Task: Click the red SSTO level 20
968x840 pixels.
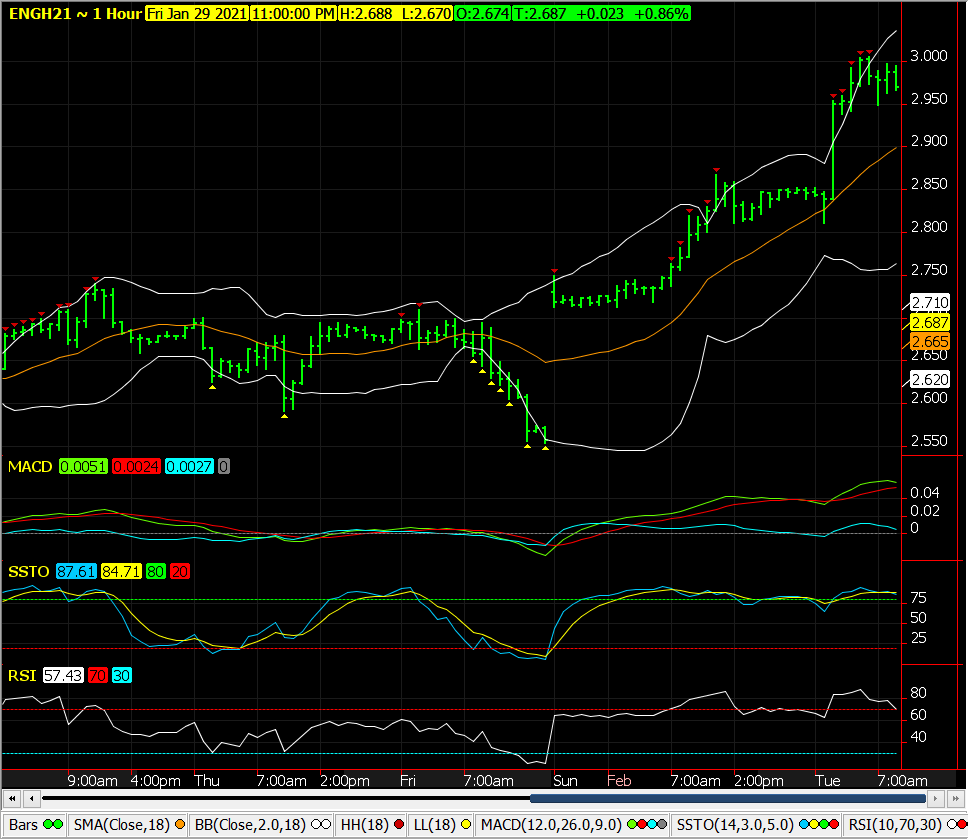Action: pyautogui.click(x=180, y=572)
